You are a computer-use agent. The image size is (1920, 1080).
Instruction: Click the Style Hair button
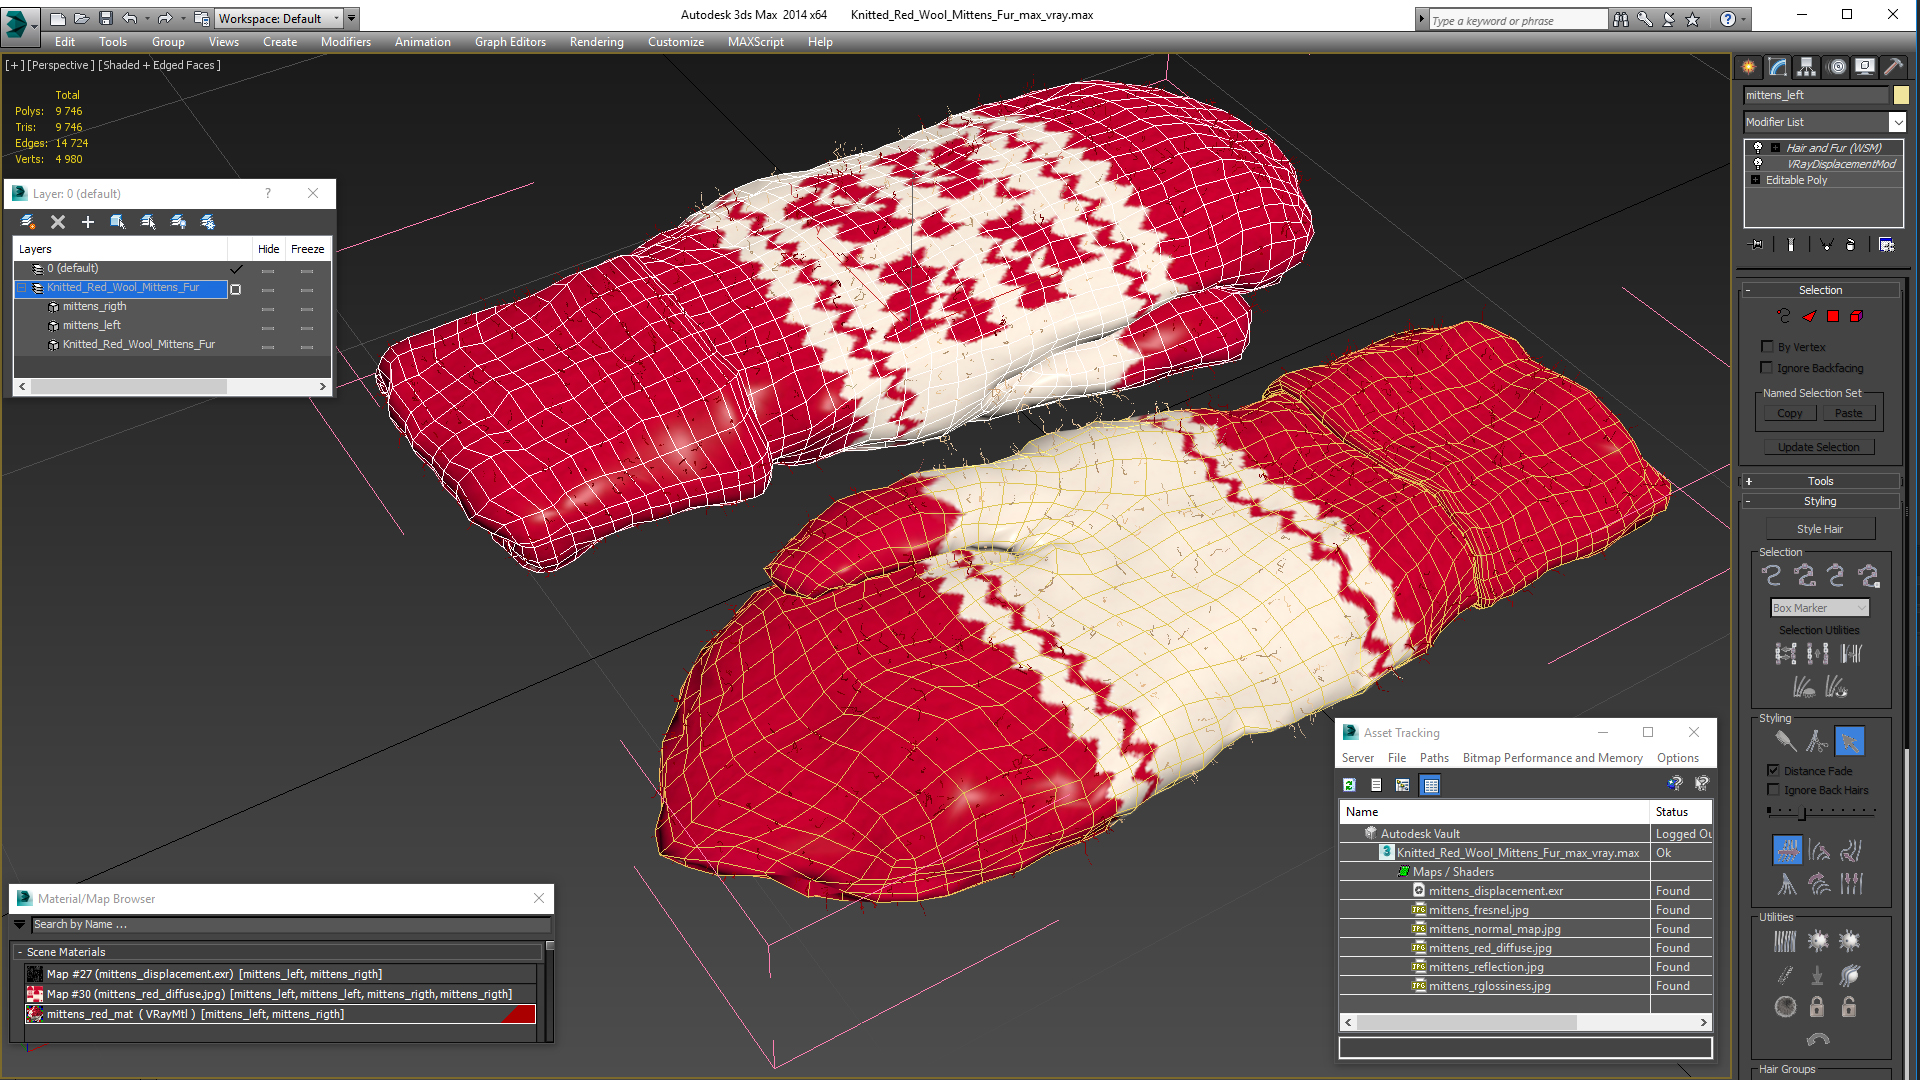point(1820,529)
